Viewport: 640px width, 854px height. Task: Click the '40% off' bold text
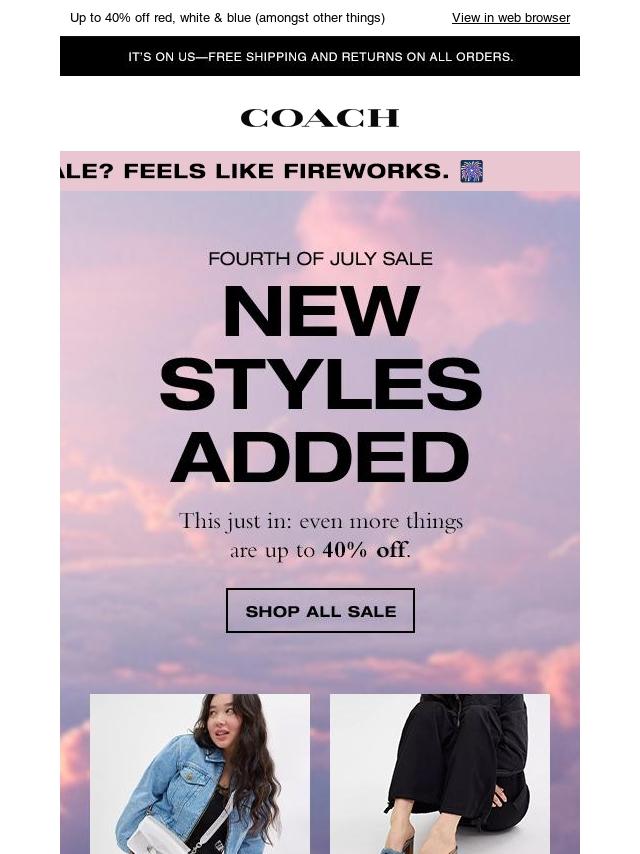(364, 550)
